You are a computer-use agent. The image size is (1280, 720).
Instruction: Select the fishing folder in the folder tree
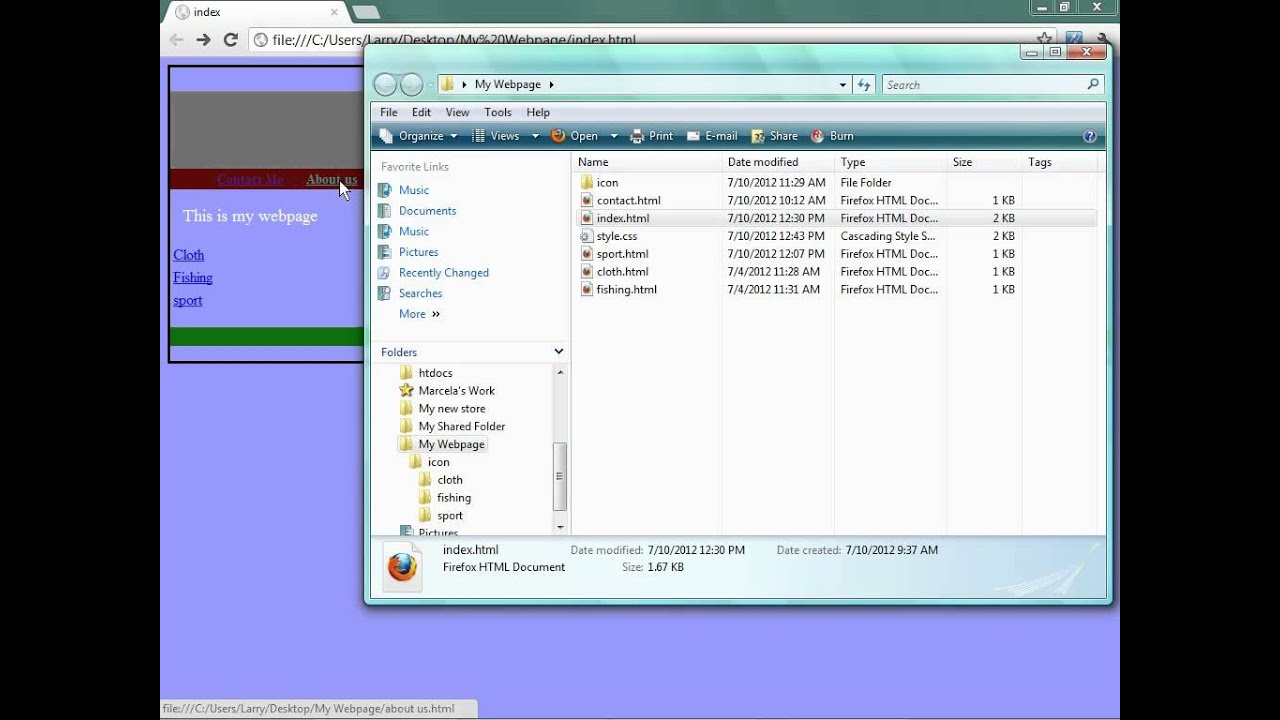454,498
